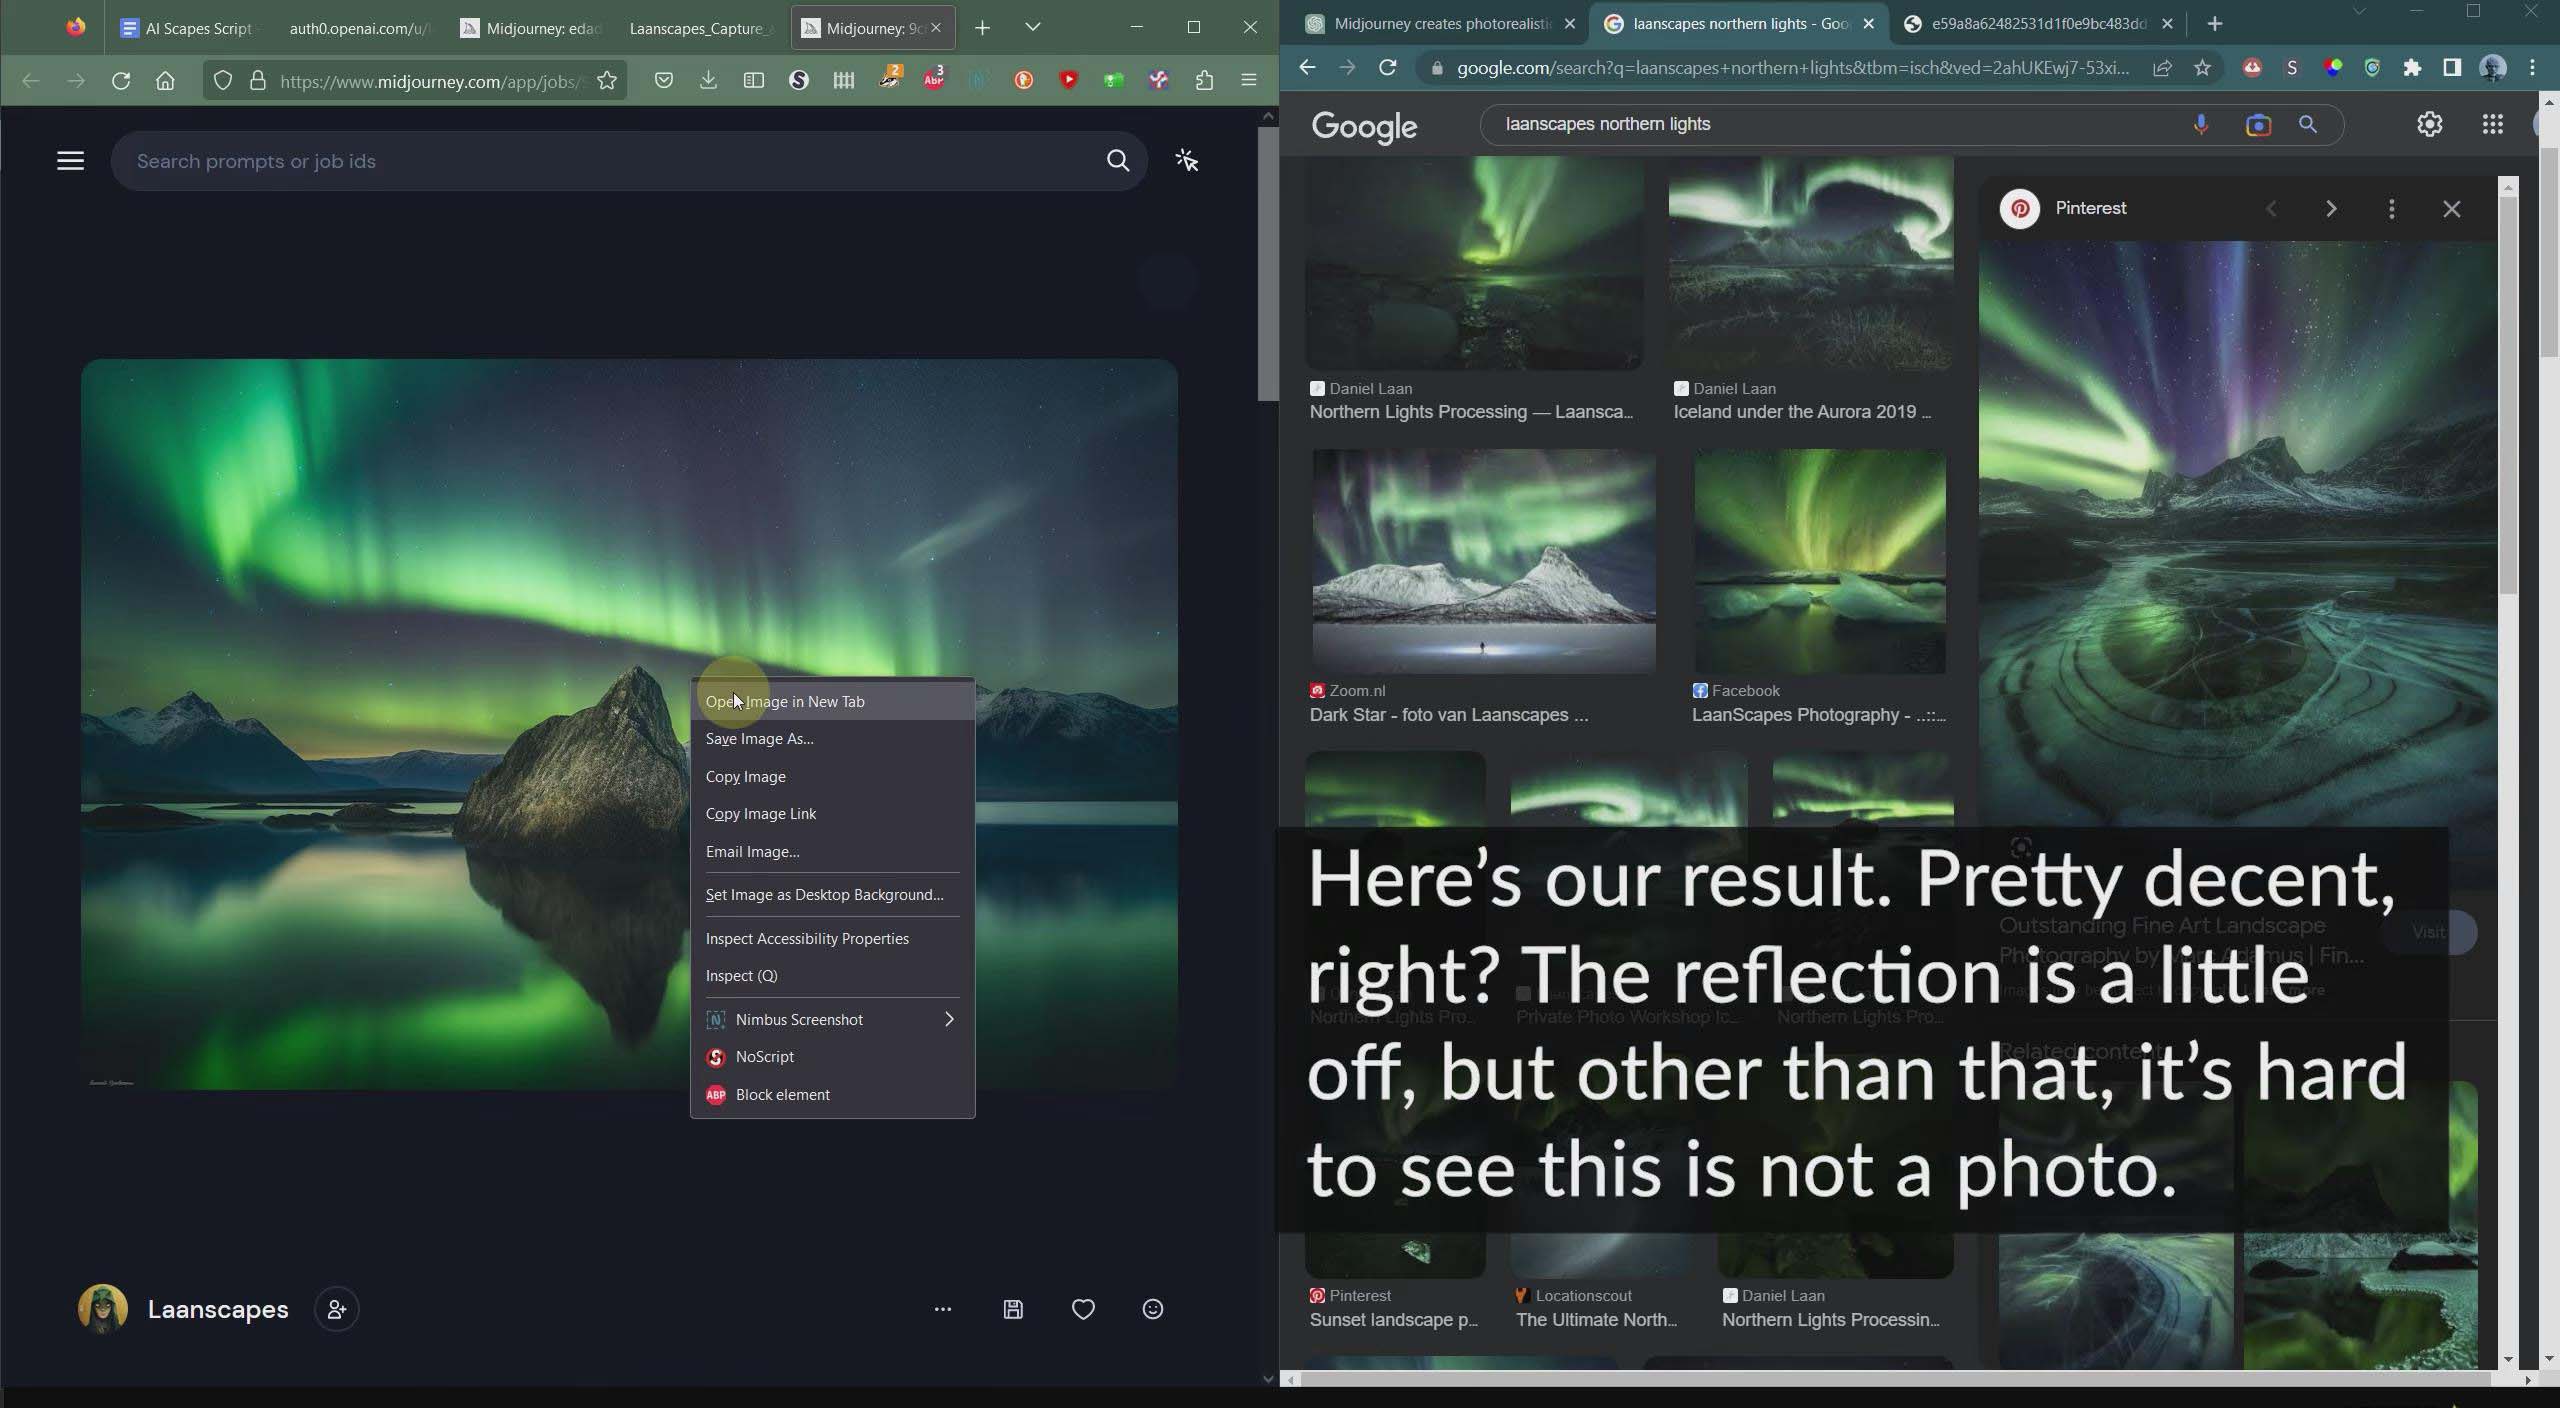Click the Pinterest close panel button
Viewport: 2560px width, 1408px height.
[2451, 208]
